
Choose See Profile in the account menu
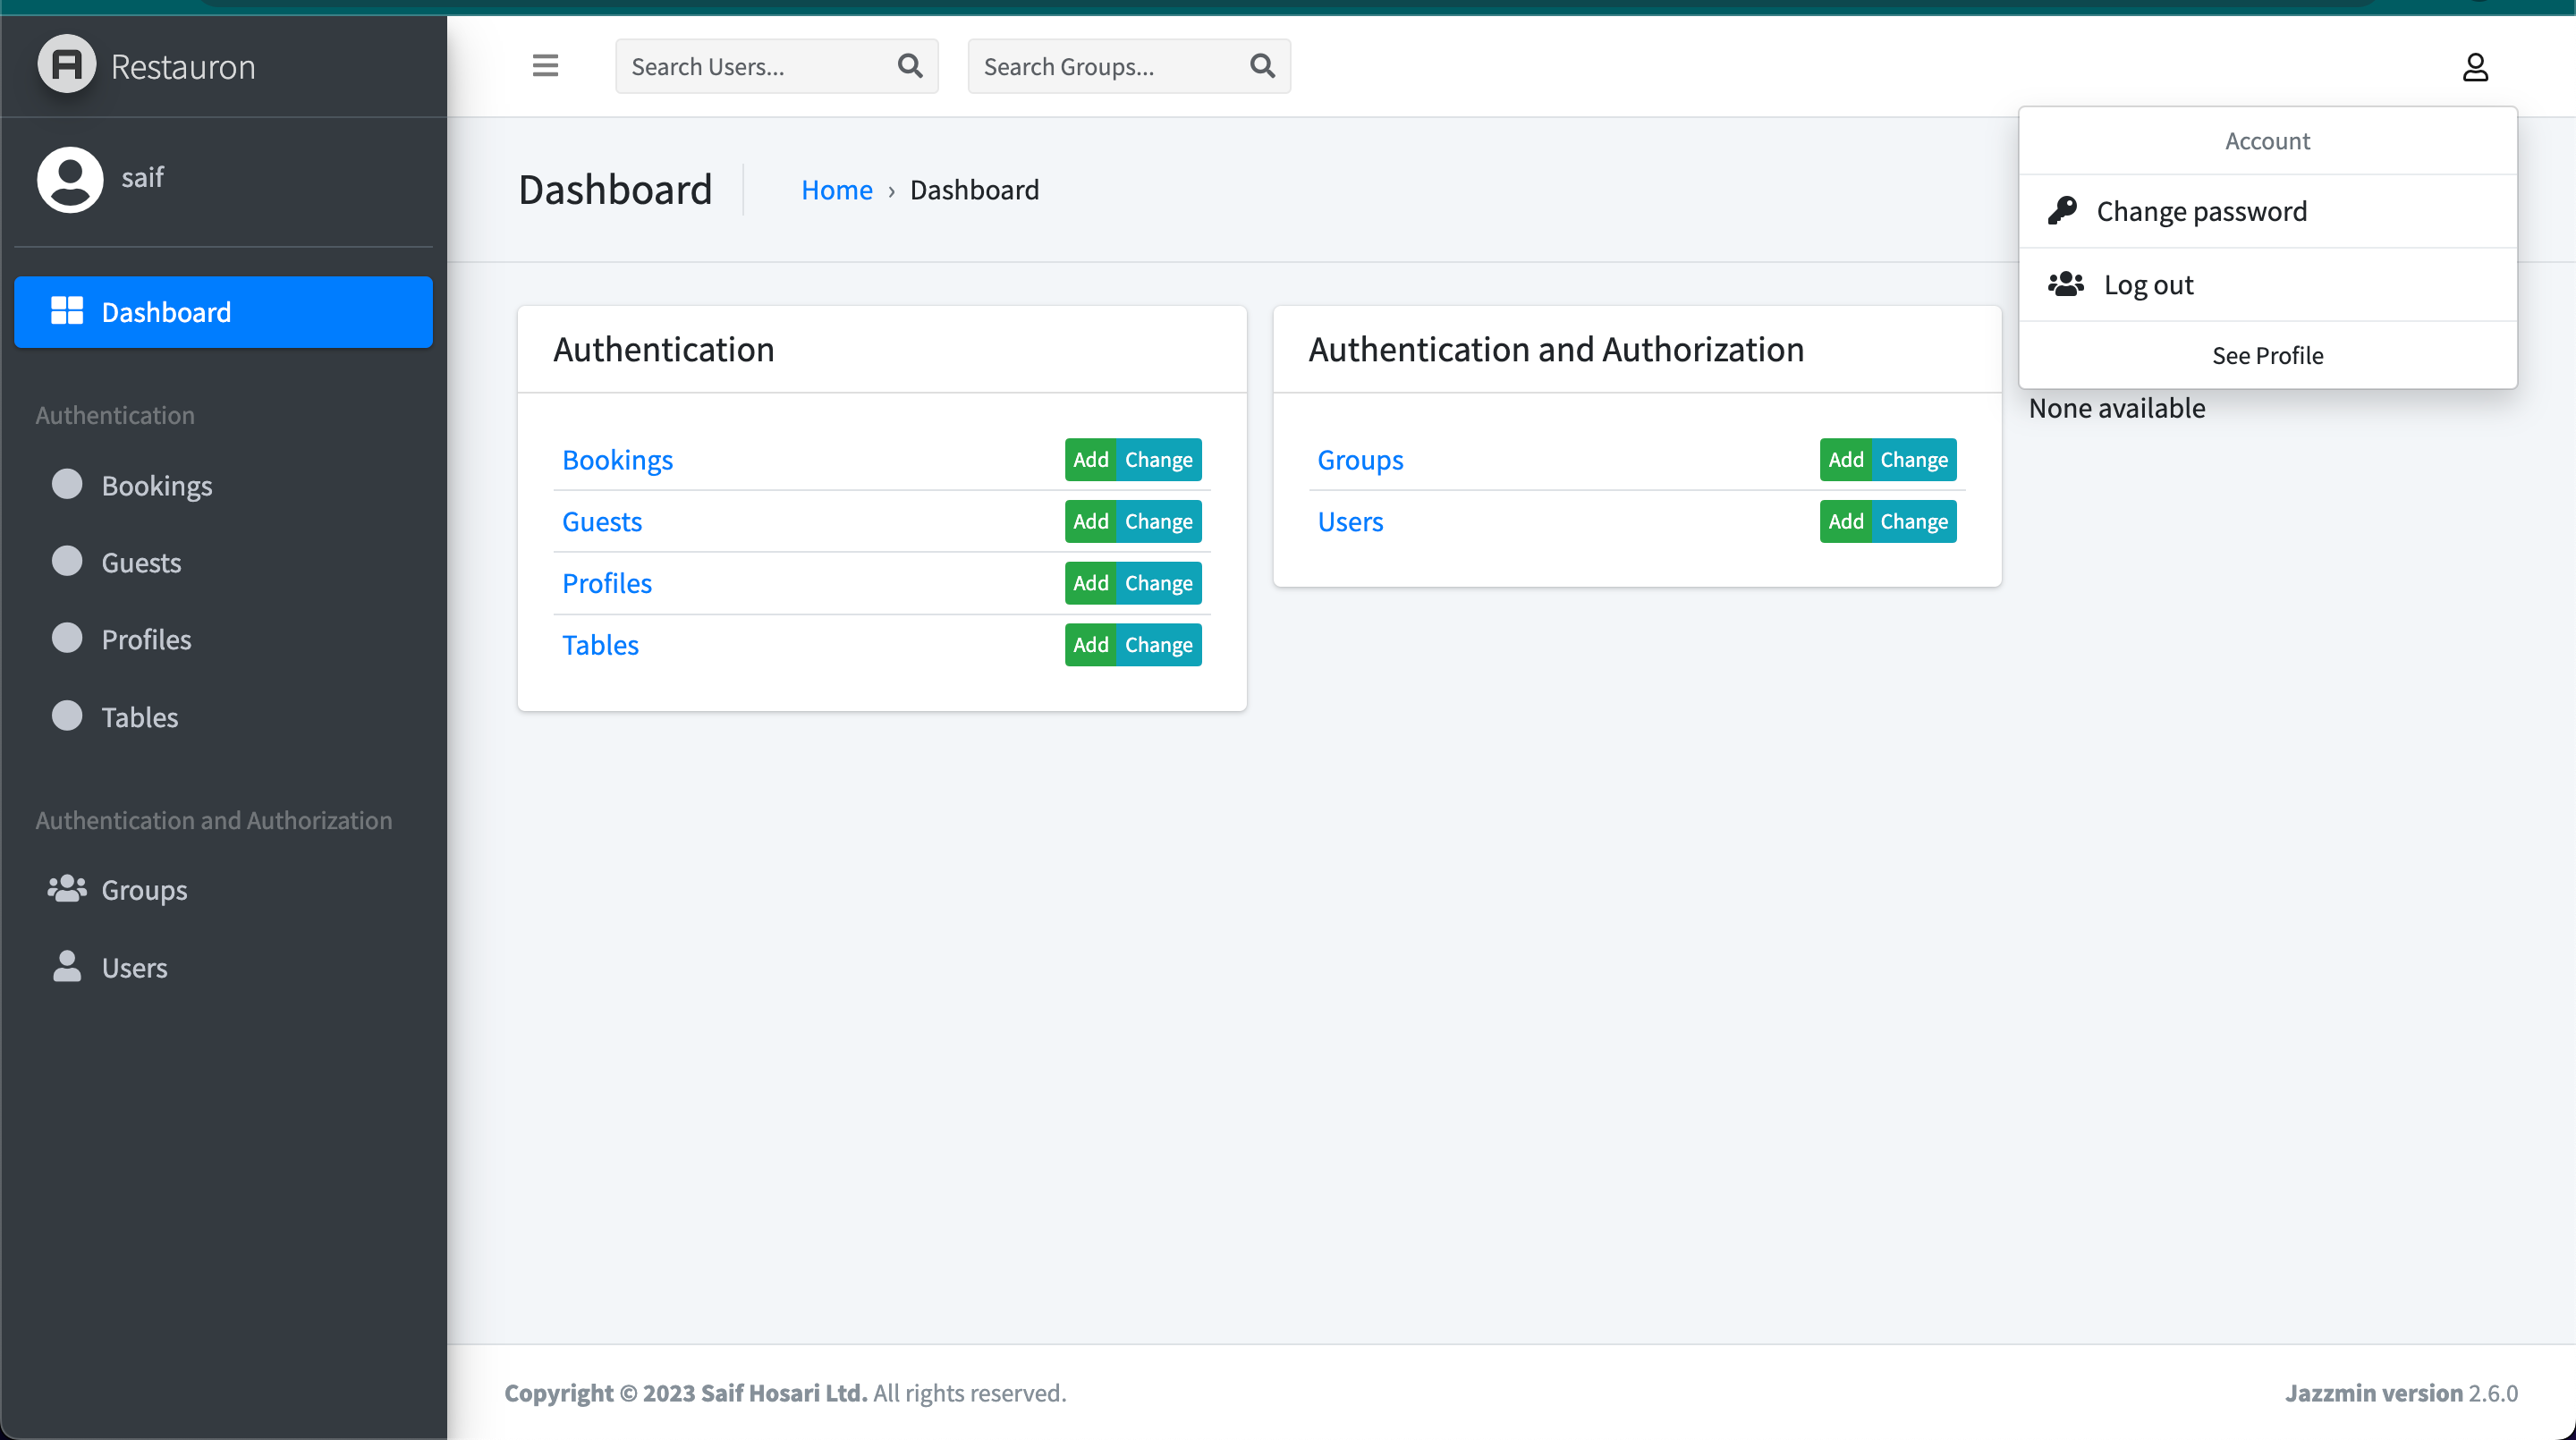tap(2267, 355)
